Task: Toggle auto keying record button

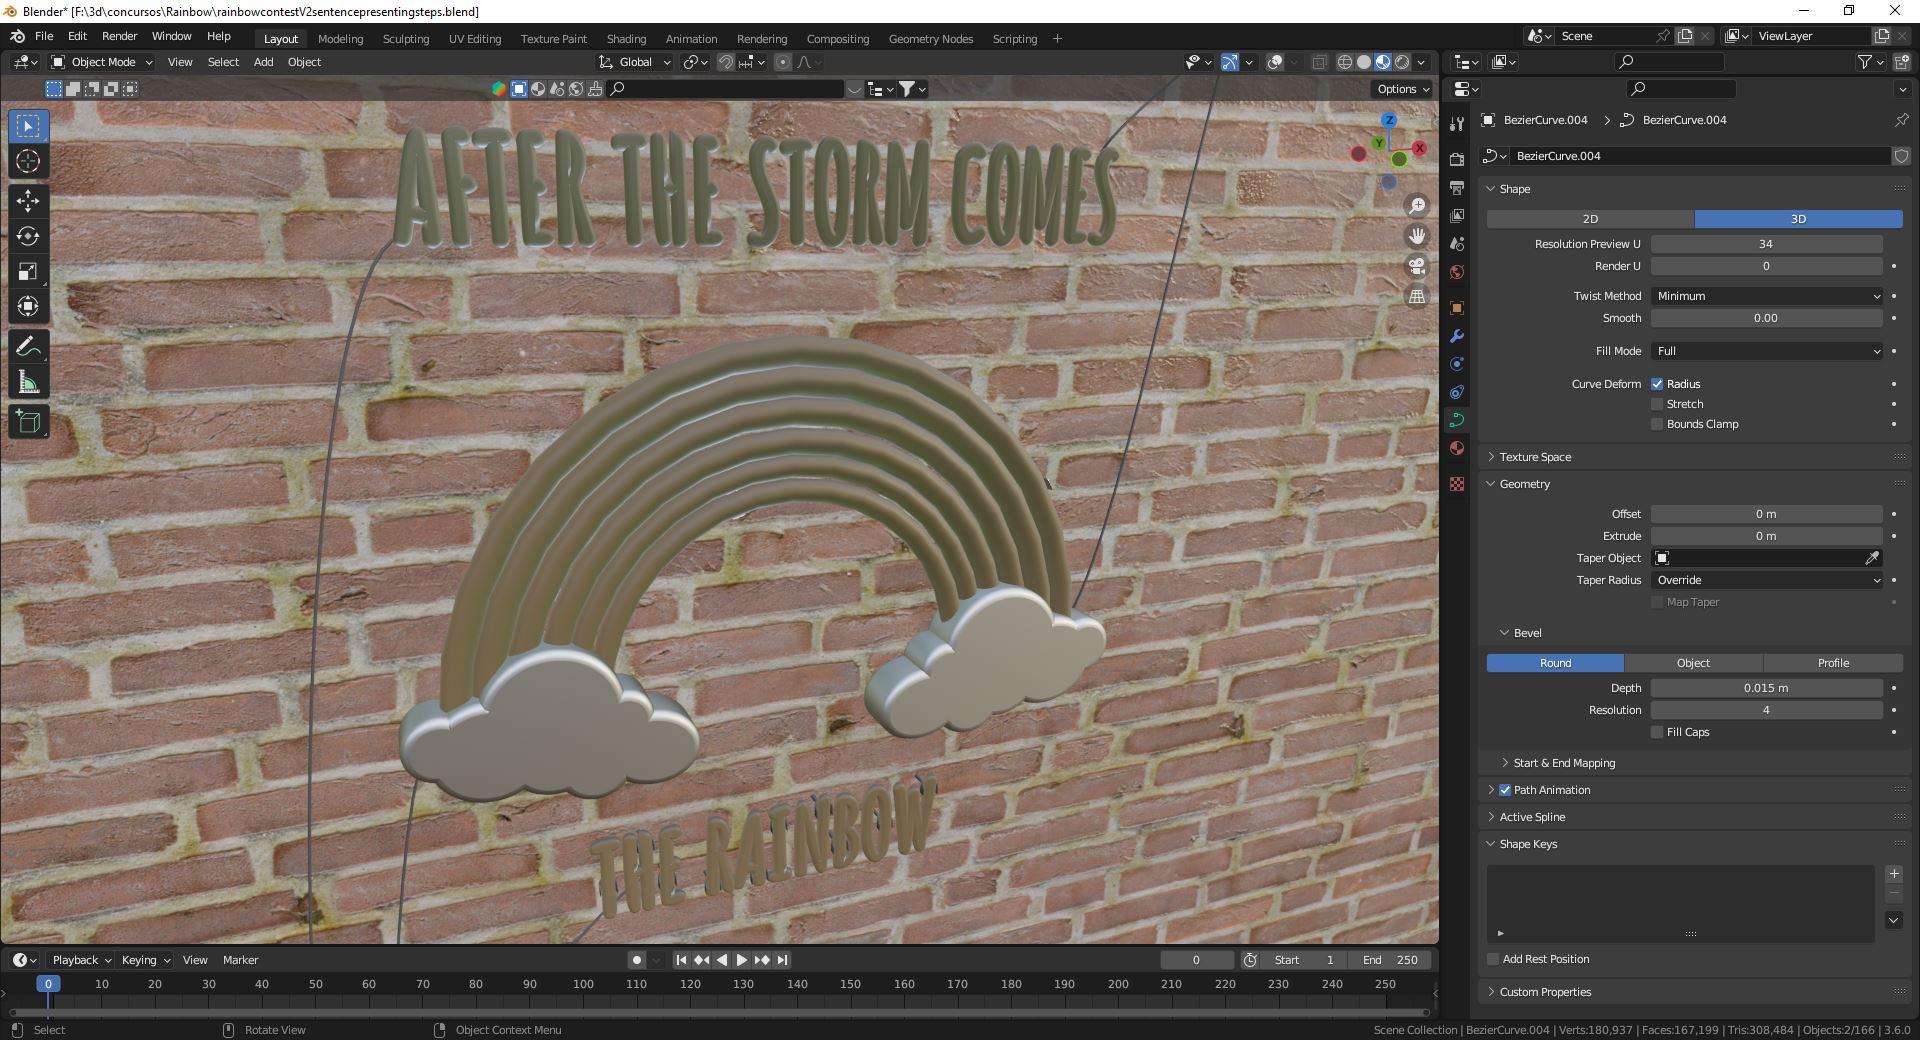Action: point(636,960)
